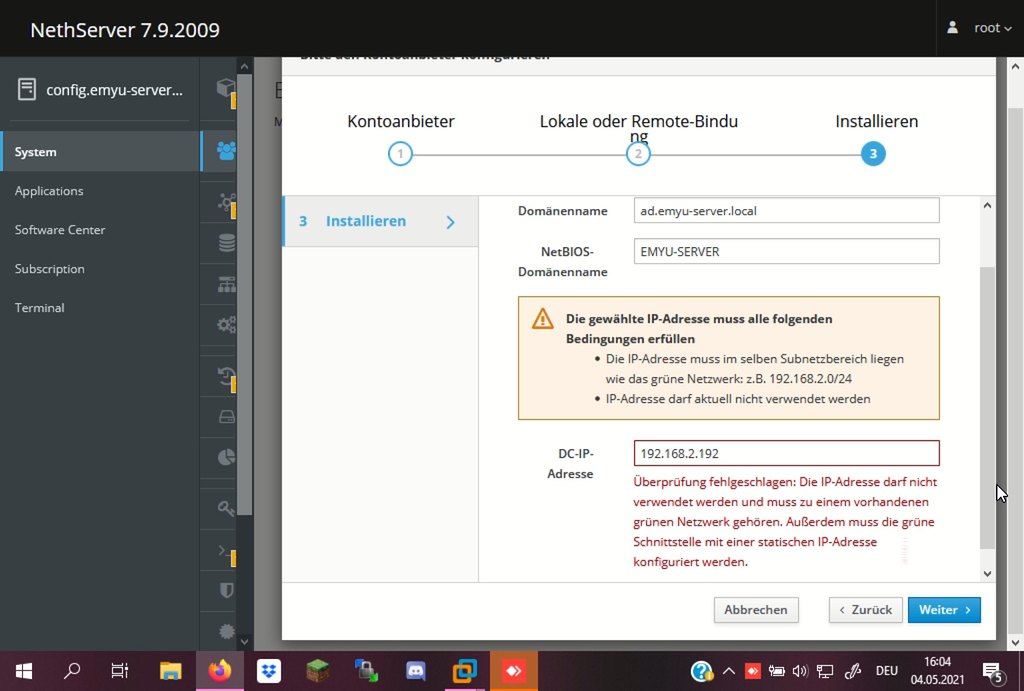1024x691 pixels.
Task: Go to wizard step 2 circle
Action: pos(638,154)
